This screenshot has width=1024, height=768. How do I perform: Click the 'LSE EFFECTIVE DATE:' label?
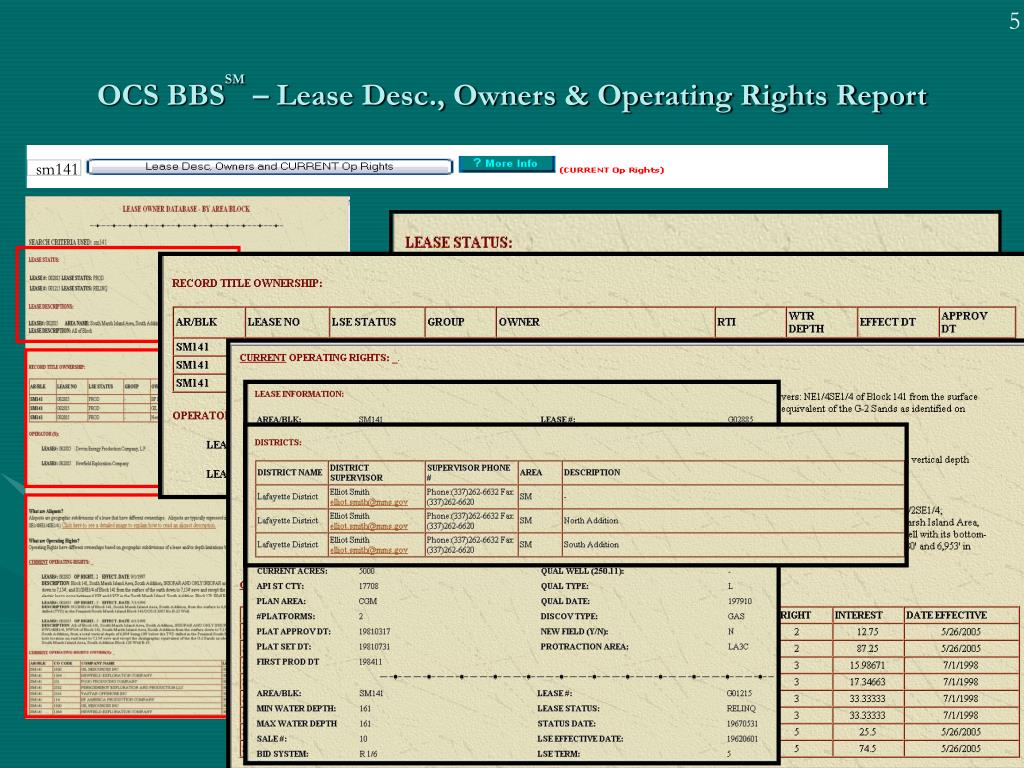(580, 739)
